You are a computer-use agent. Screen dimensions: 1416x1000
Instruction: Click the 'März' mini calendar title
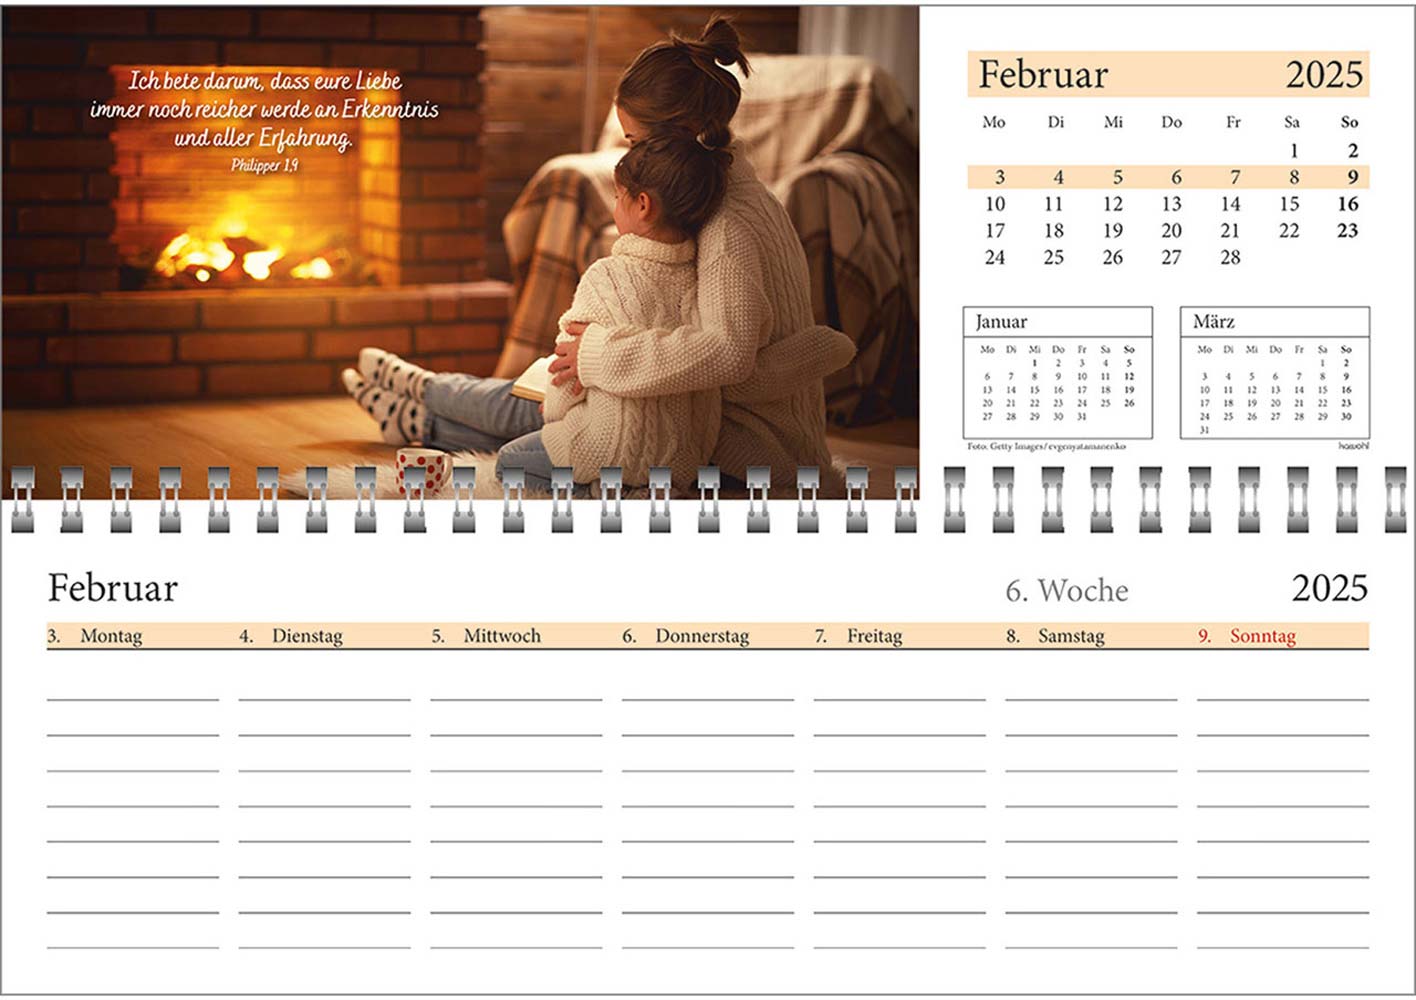pyautogui.click(x=1214, y=322)
